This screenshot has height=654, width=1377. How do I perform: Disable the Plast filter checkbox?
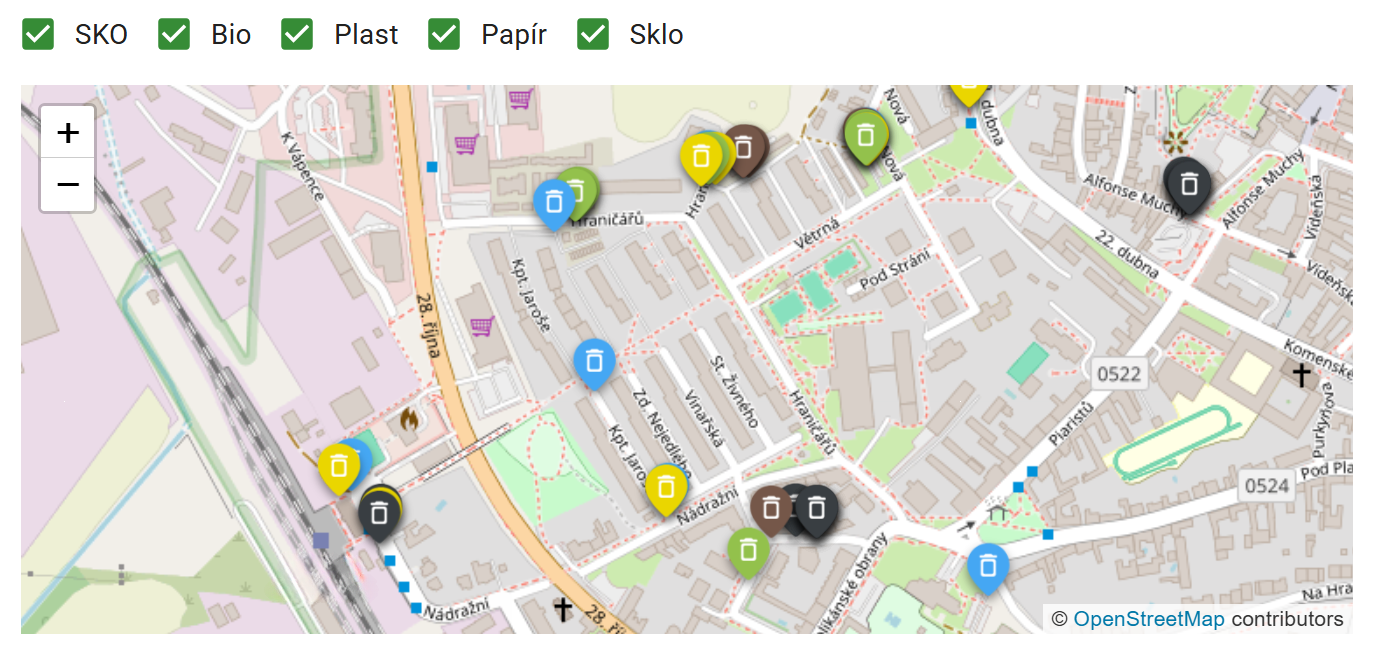[x=297, y=34]
